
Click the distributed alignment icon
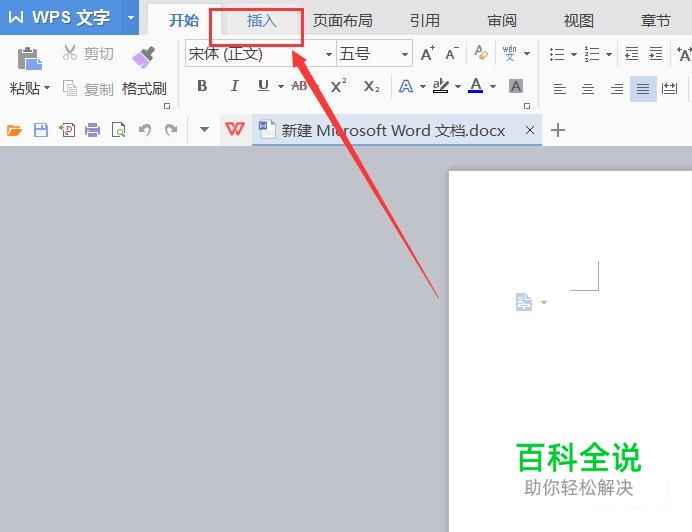click(669, 89)
